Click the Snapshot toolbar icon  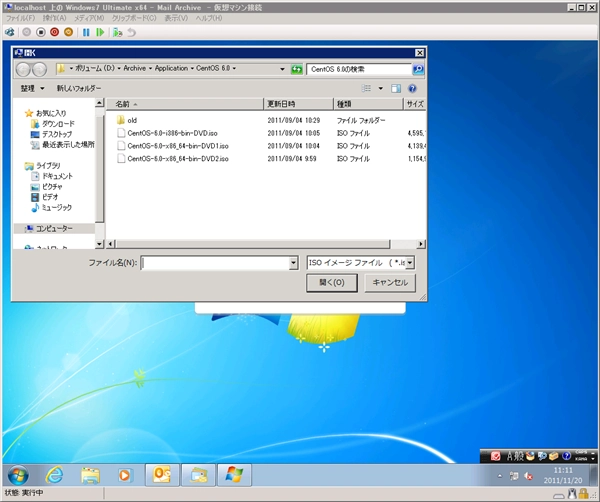[x=117, y=33]
